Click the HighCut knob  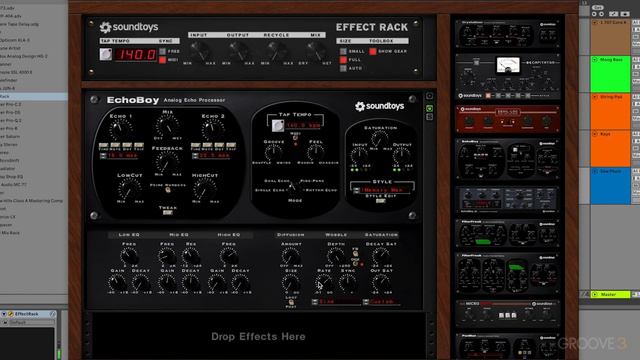click(205, 189)
